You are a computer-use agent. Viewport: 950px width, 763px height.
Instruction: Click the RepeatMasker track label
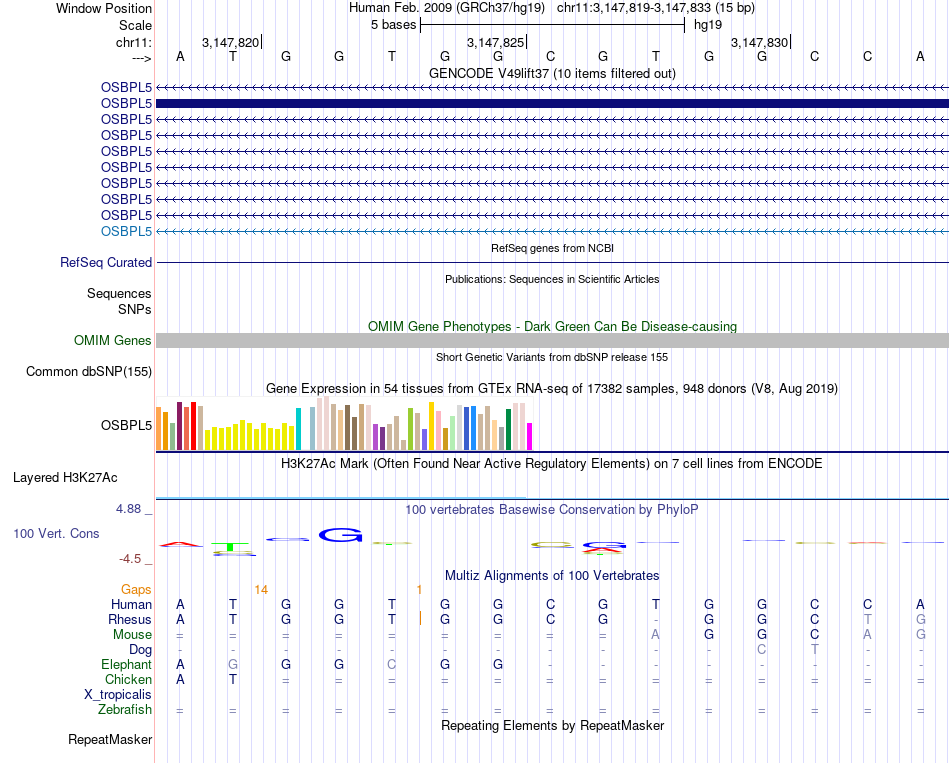pos(110,739)
